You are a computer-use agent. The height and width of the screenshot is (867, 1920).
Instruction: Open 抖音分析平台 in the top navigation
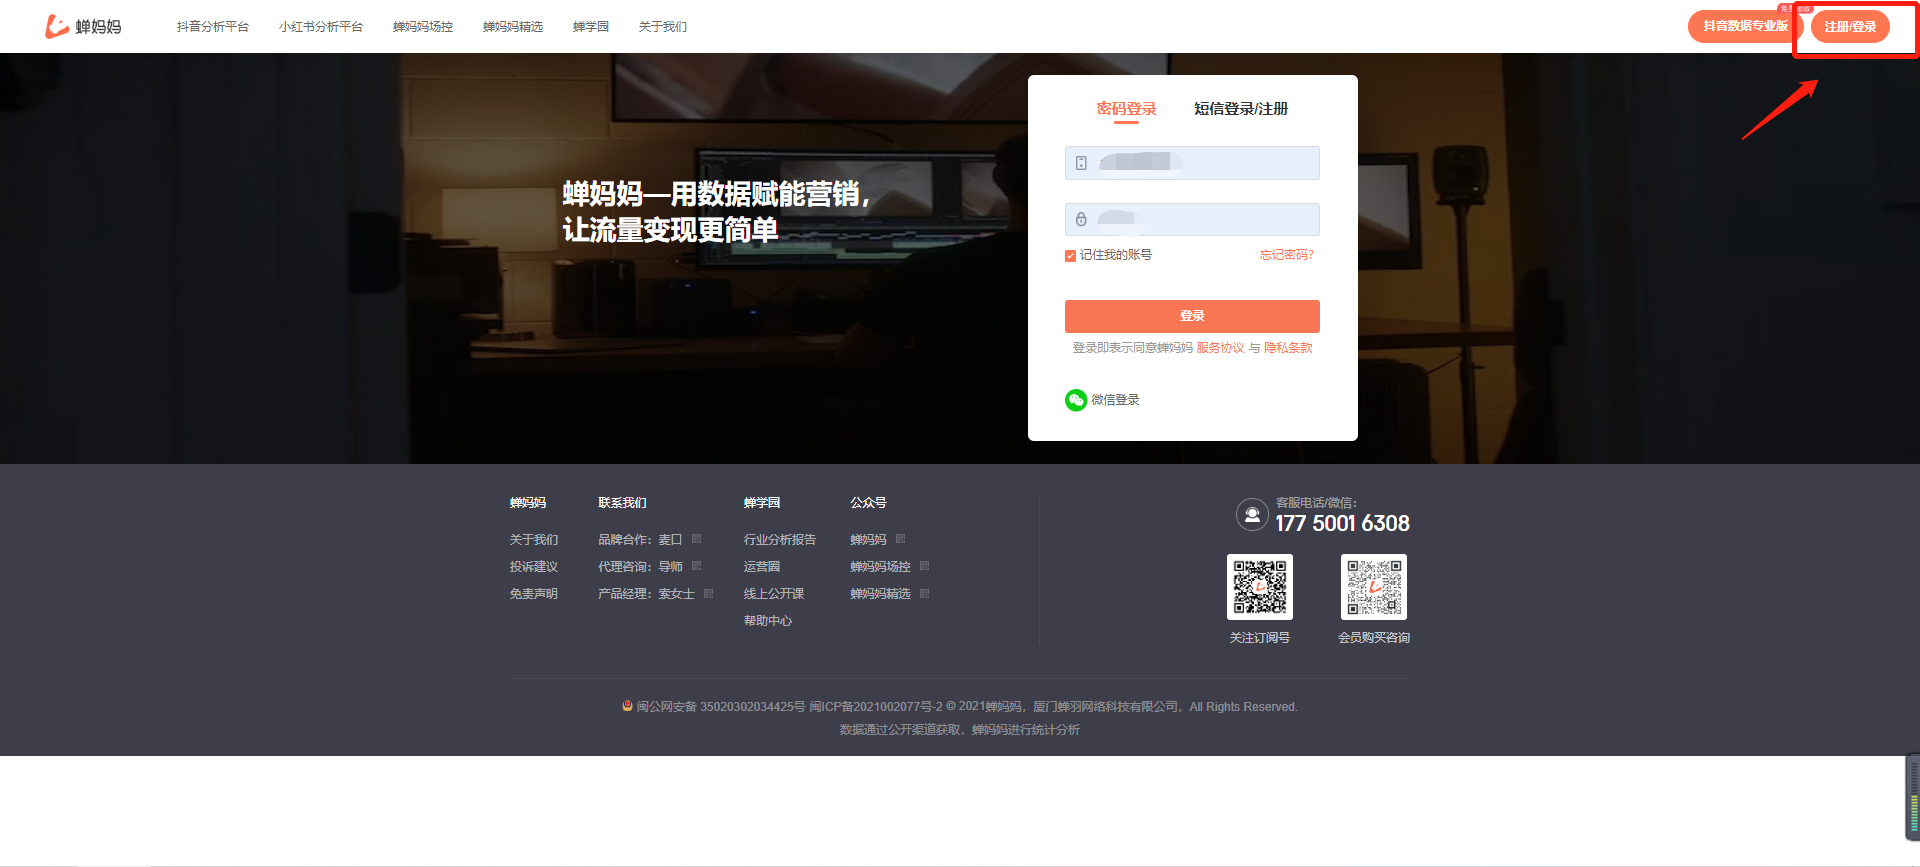click(213, 27)
